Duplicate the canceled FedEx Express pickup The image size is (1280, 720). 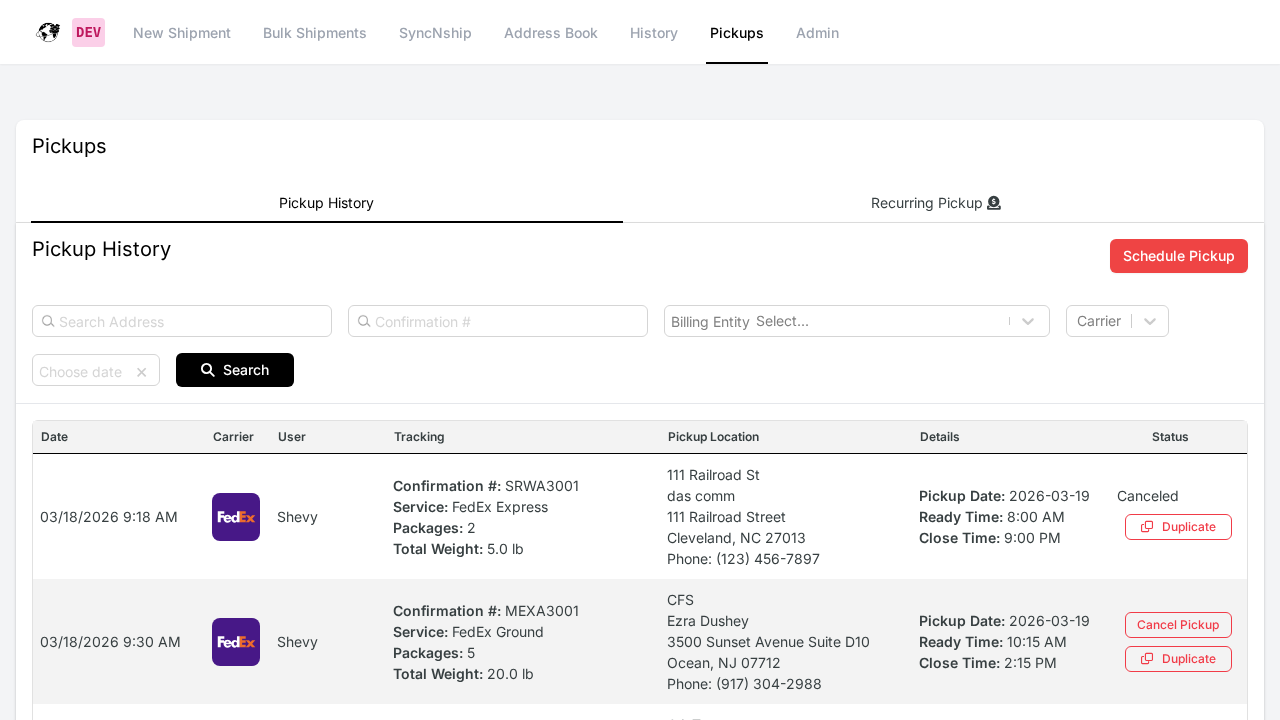(1178, 526)
